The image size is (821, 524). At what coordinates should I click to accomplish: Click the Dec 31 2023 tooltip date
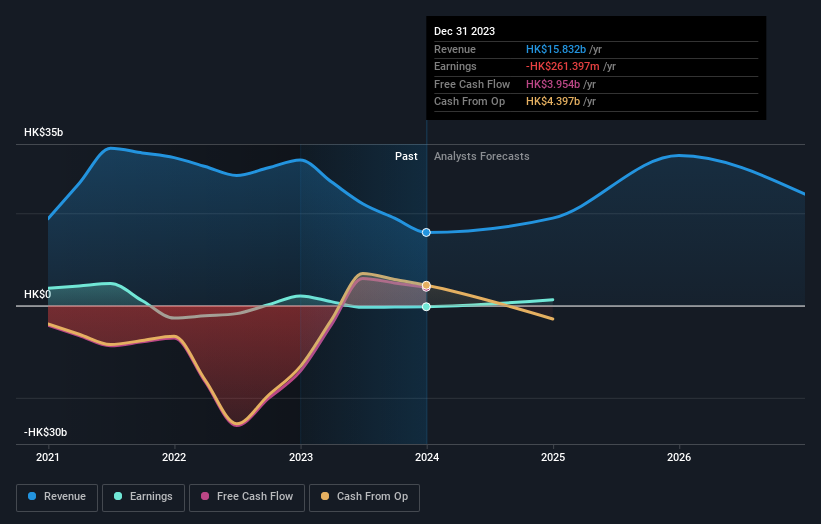coord(464,31)
